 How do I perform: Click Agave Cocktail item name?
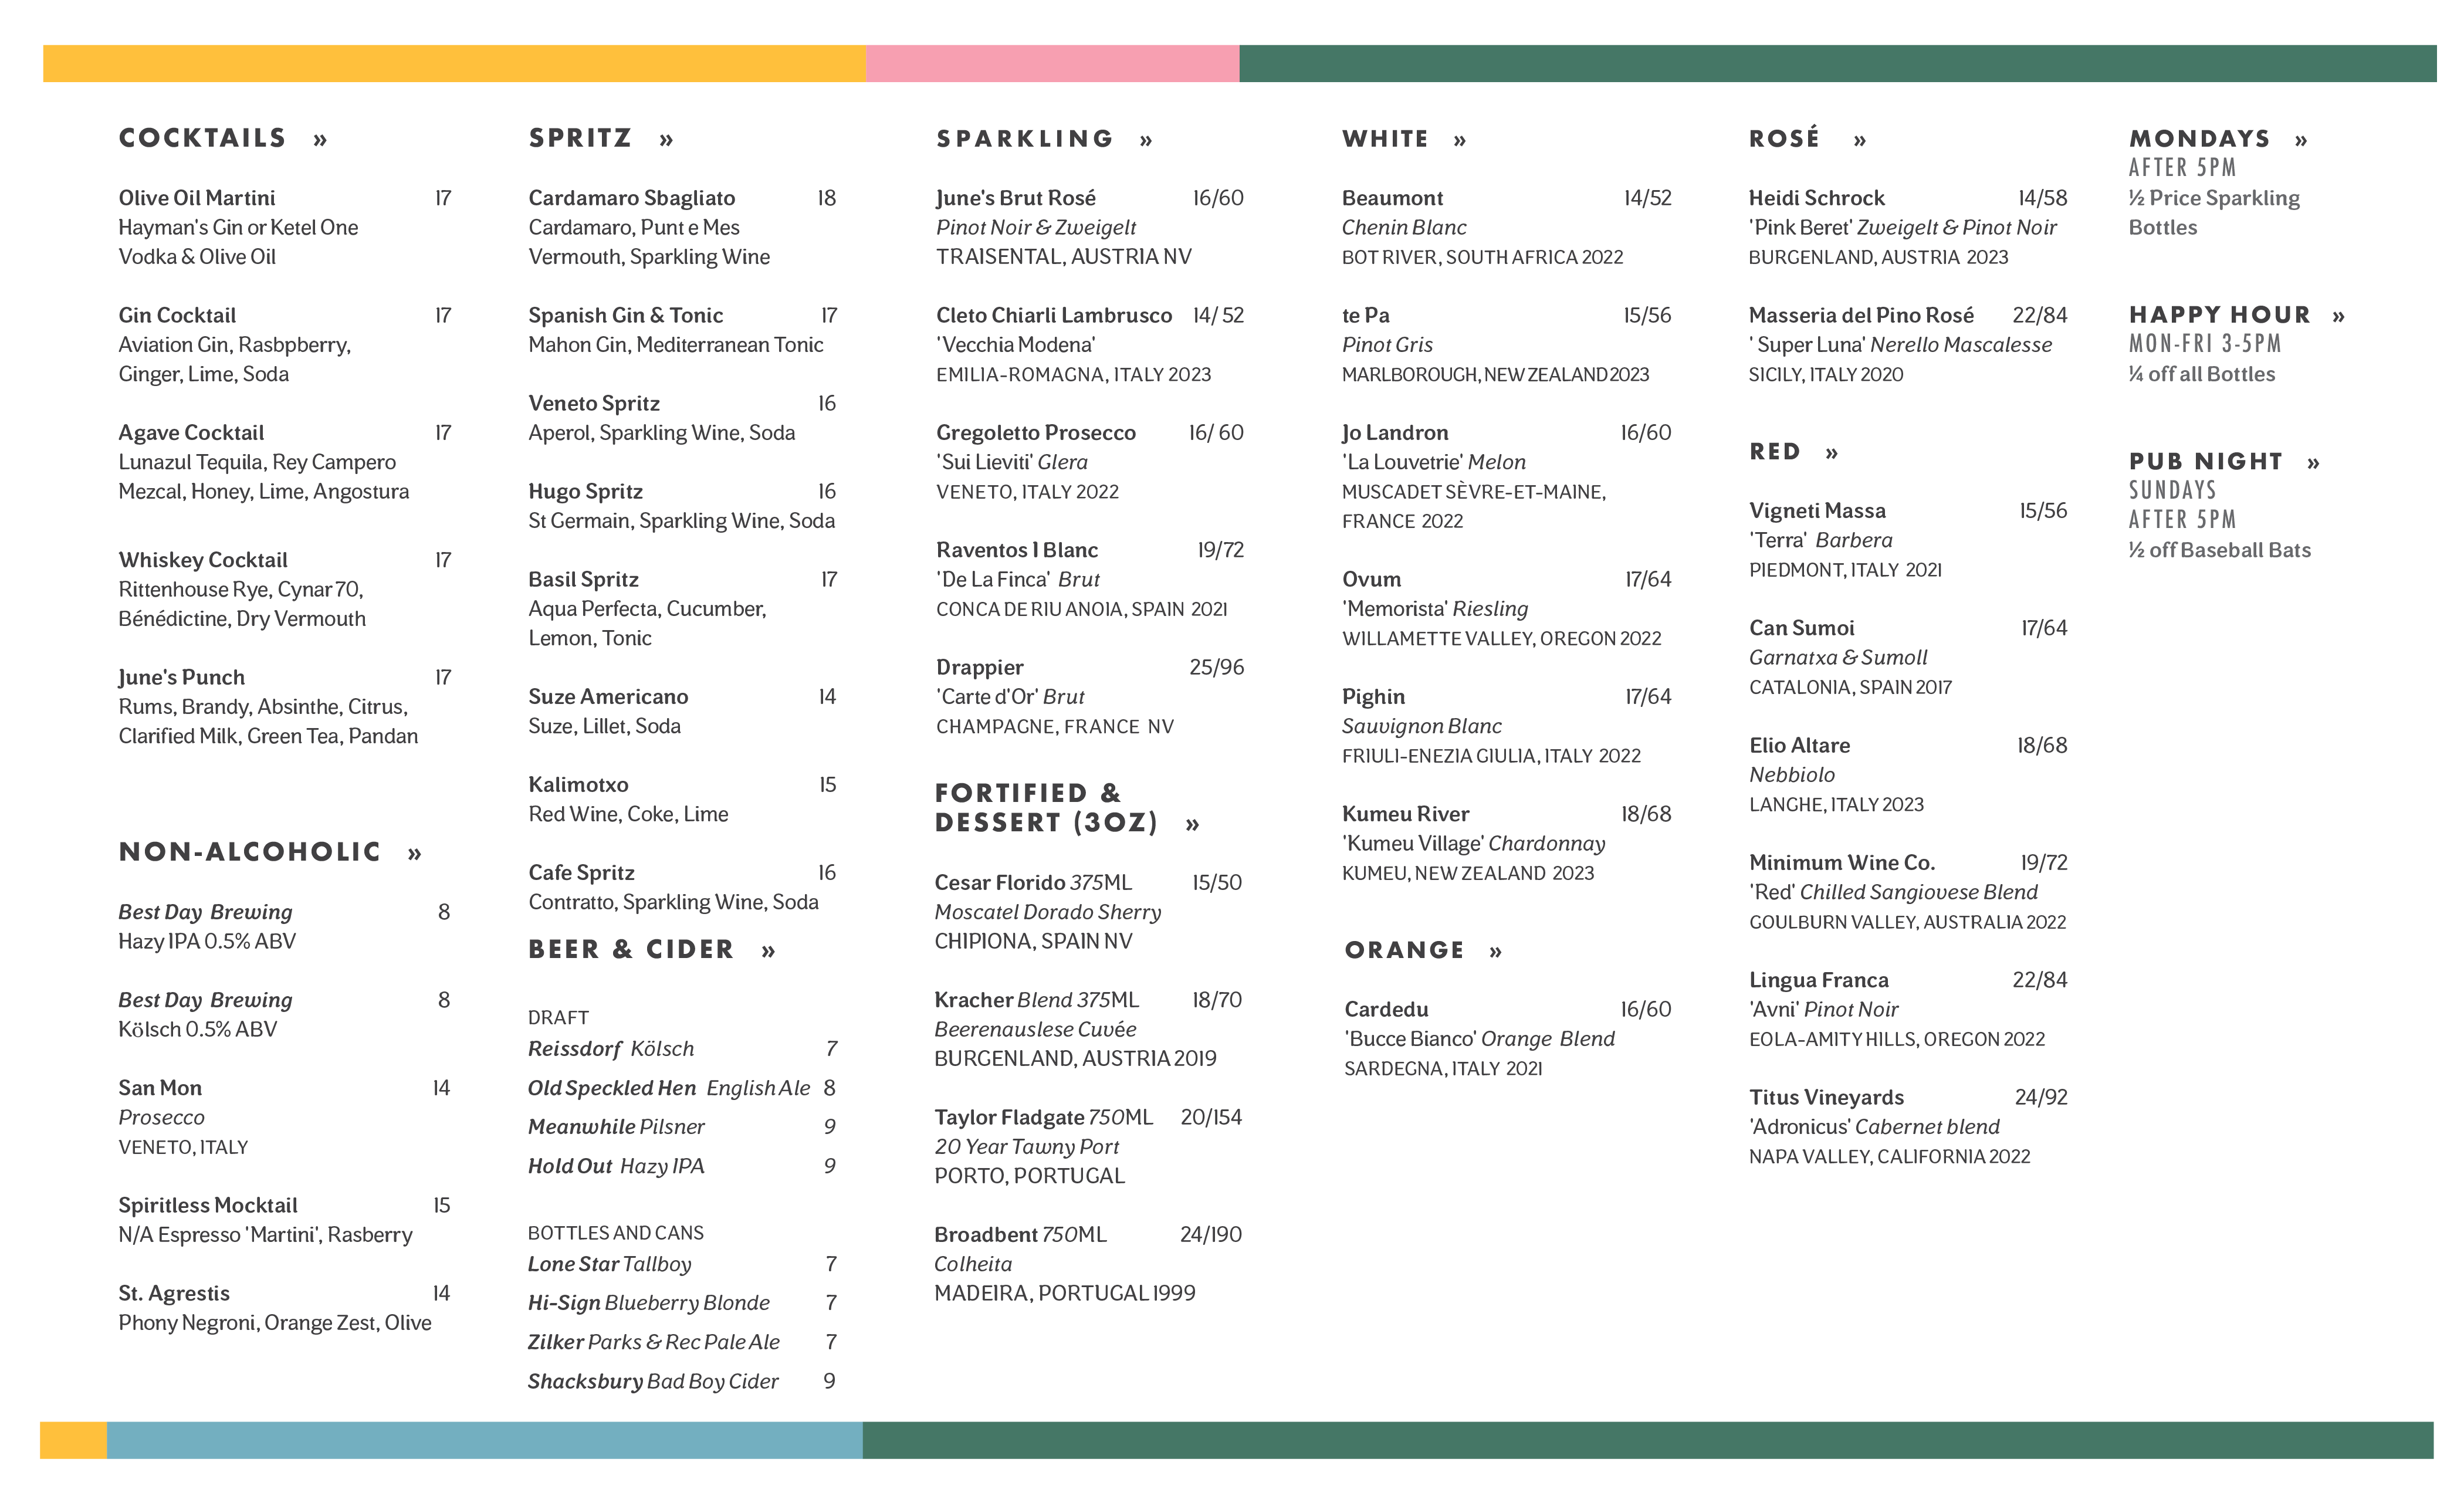pos(191,433)
